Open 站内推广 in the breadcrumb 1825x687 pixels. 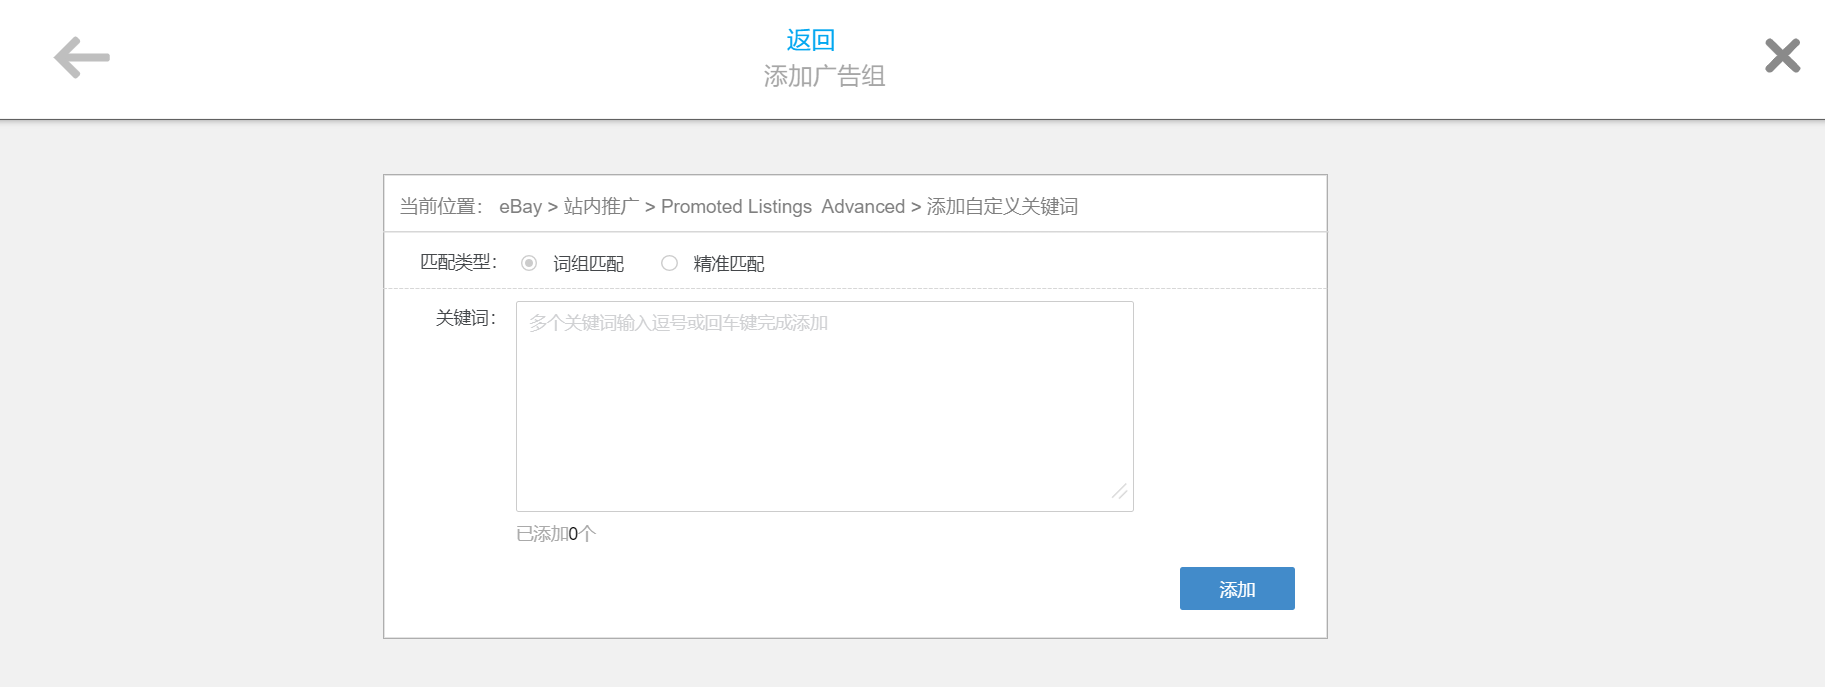tap(601, 207)
